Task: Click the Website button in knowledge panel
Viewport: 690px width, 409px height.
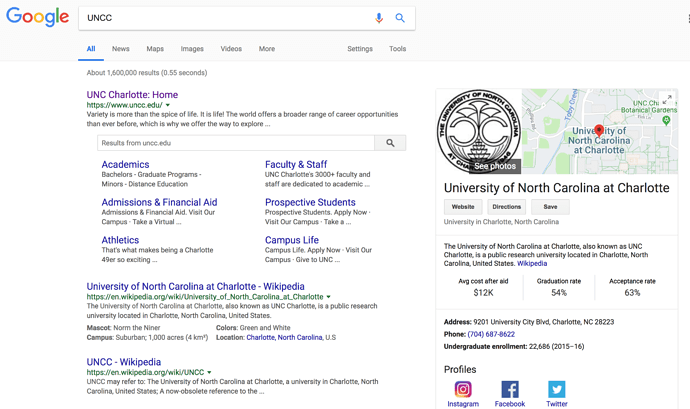Action: pyautogui.click(x=463, y=207)
